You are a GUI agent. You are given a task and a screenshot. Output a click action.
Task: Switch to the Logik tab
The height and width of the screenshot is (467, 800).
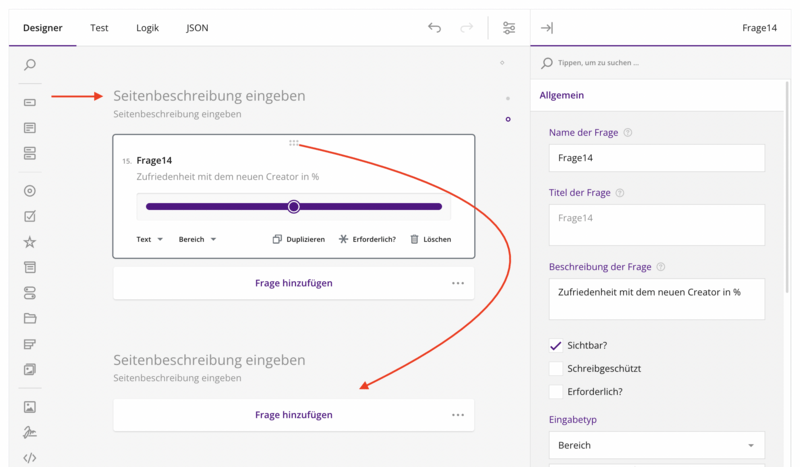pyautogui.click(x=147, y=28)
